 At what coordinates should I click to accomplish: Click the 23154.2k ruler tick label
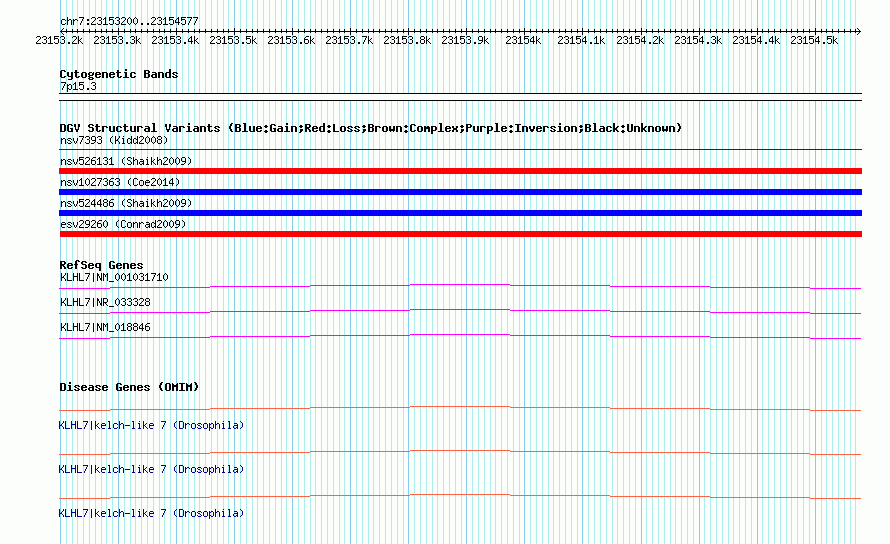640,40
